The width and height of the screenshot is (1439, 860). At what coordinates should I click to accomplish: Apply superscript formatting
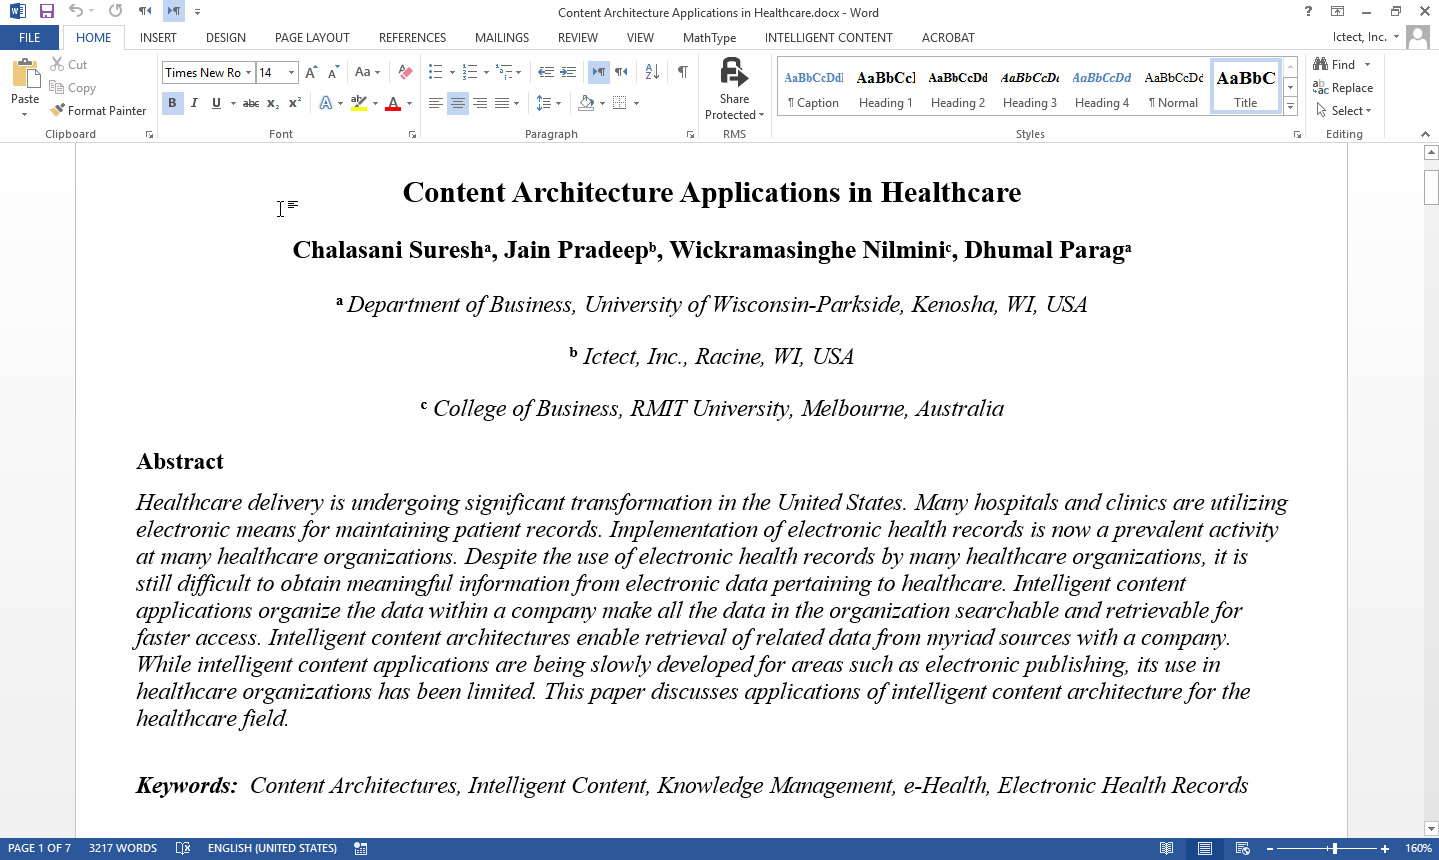coord(295,103)
